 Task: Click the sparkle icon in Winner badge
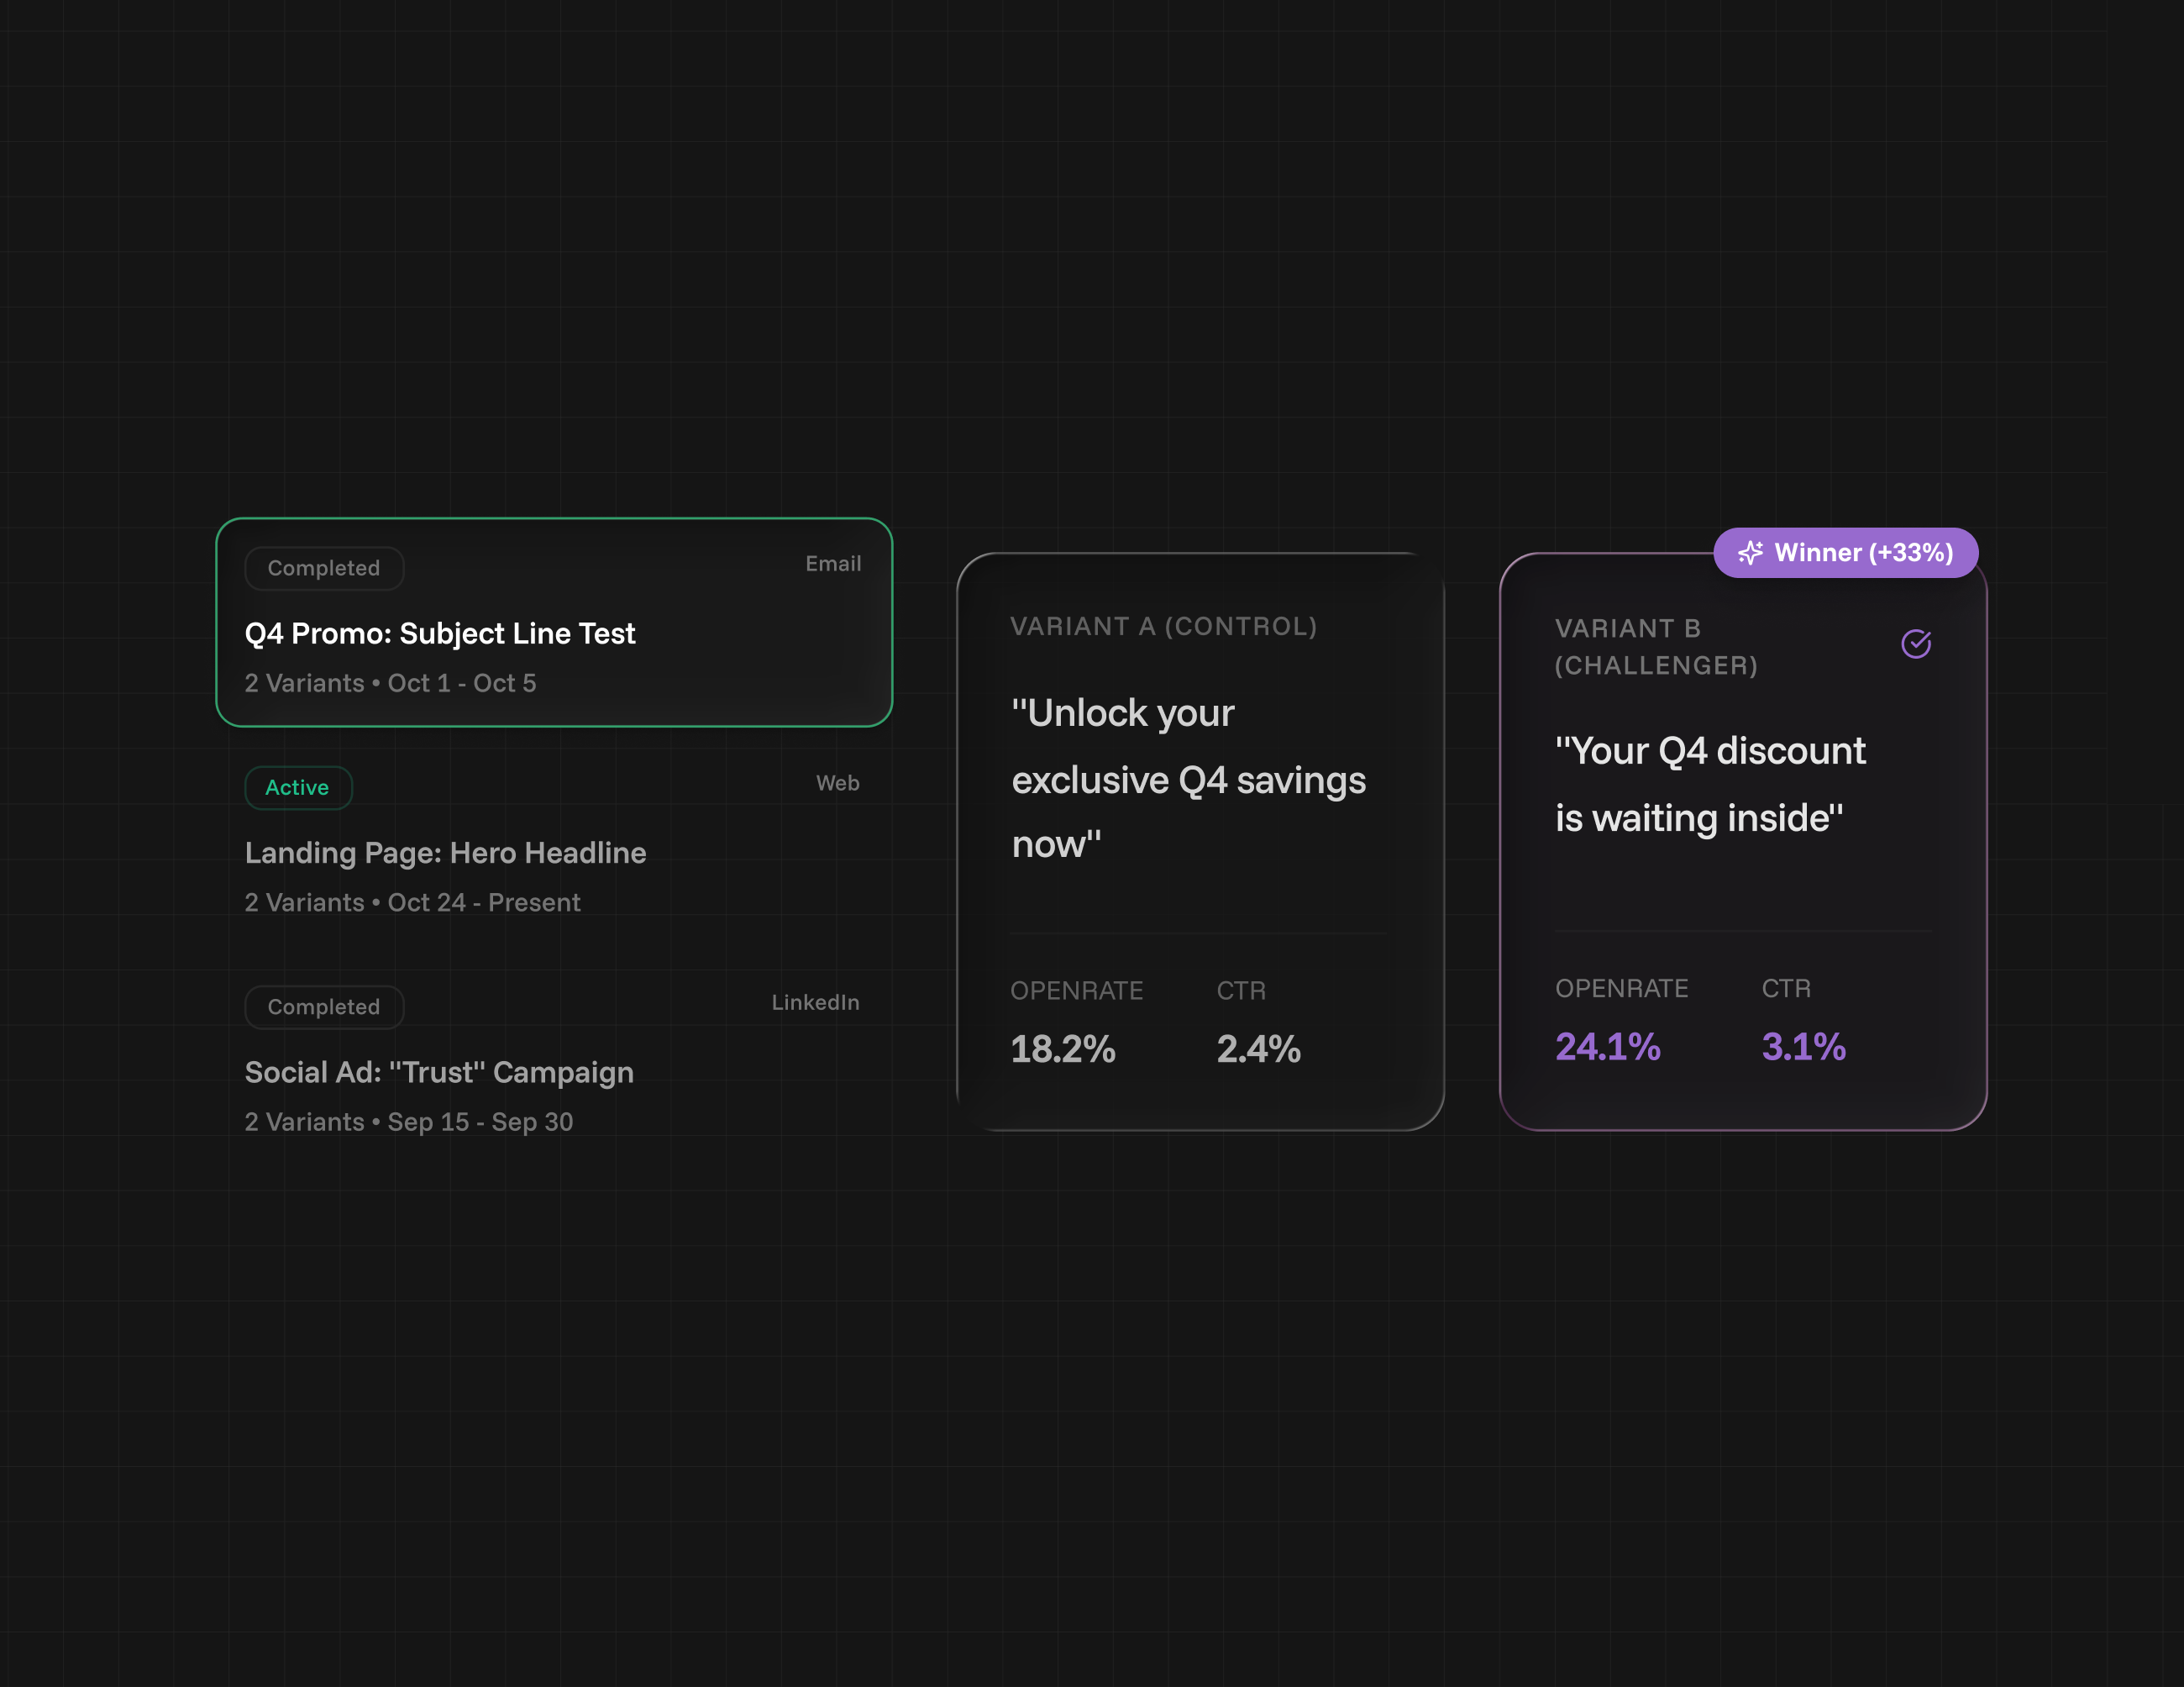pos(1750,553)
